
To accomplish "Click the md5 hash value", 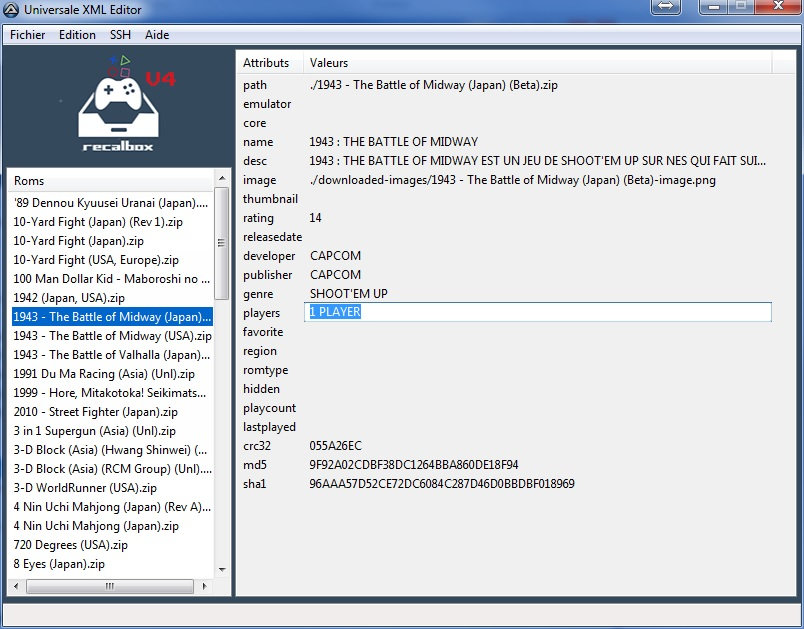I will [414, 464].
